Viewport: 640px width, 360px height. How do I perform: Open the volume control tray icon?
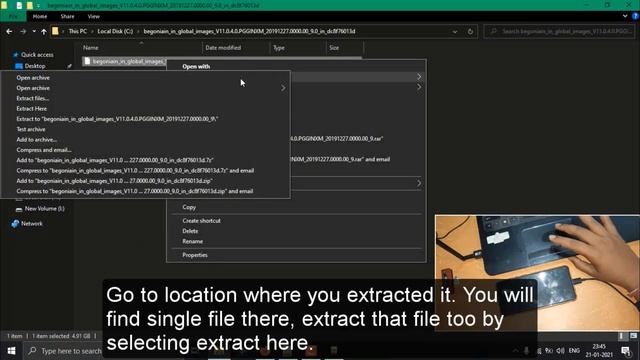[561, 351]
